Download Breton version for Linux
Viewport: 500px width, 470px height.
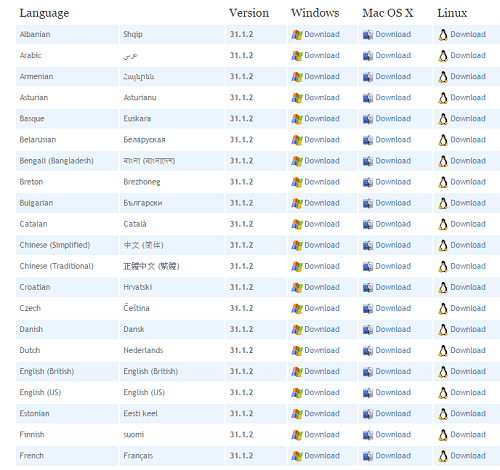tap(468, 182)
